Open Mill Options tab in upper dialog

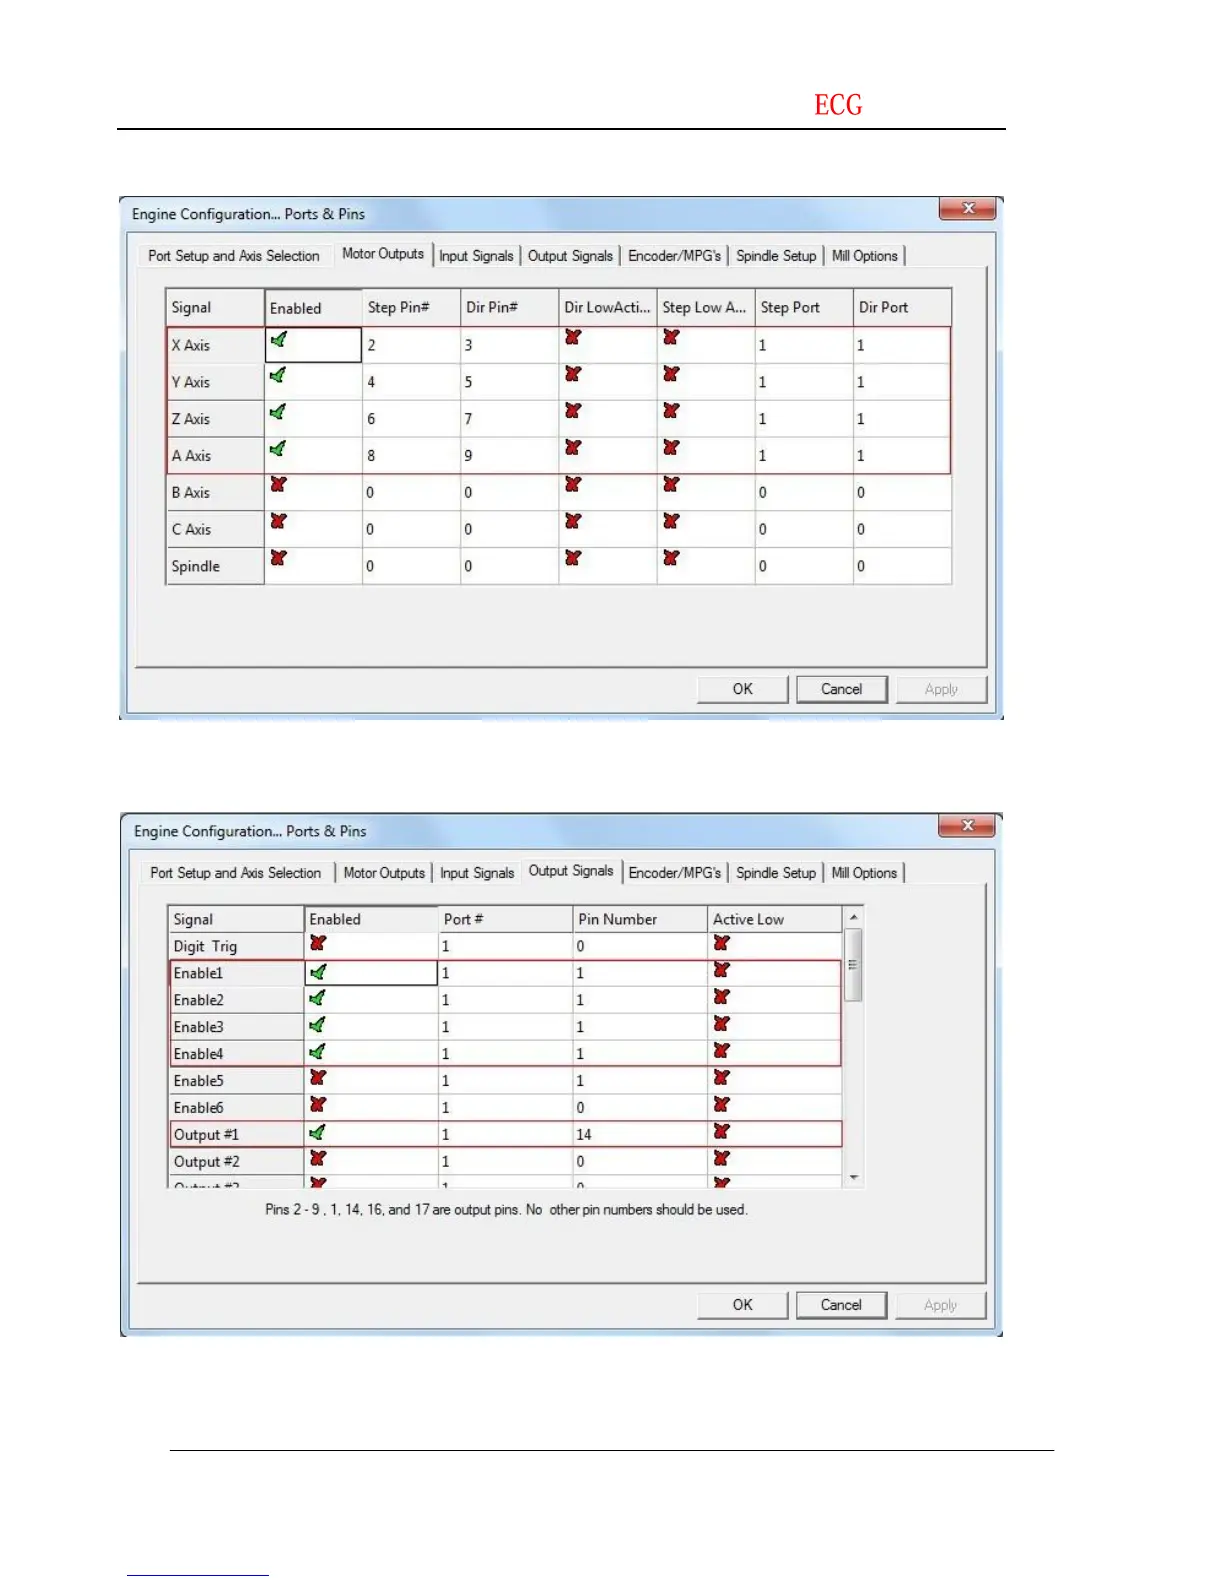point(865,256)
